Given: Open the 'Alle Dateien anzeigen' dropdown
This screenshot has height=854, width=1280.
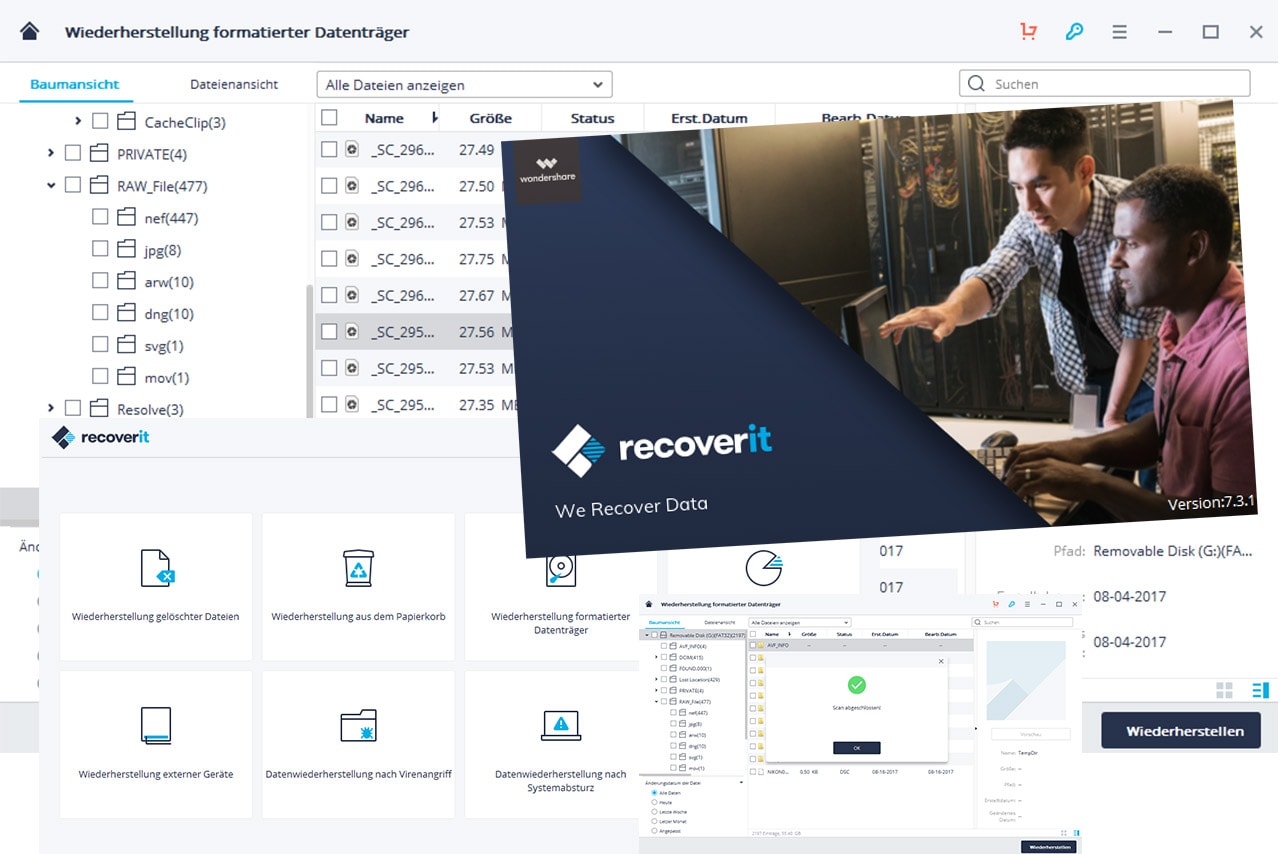Looking at the screenshot, I should coord(464,85).
